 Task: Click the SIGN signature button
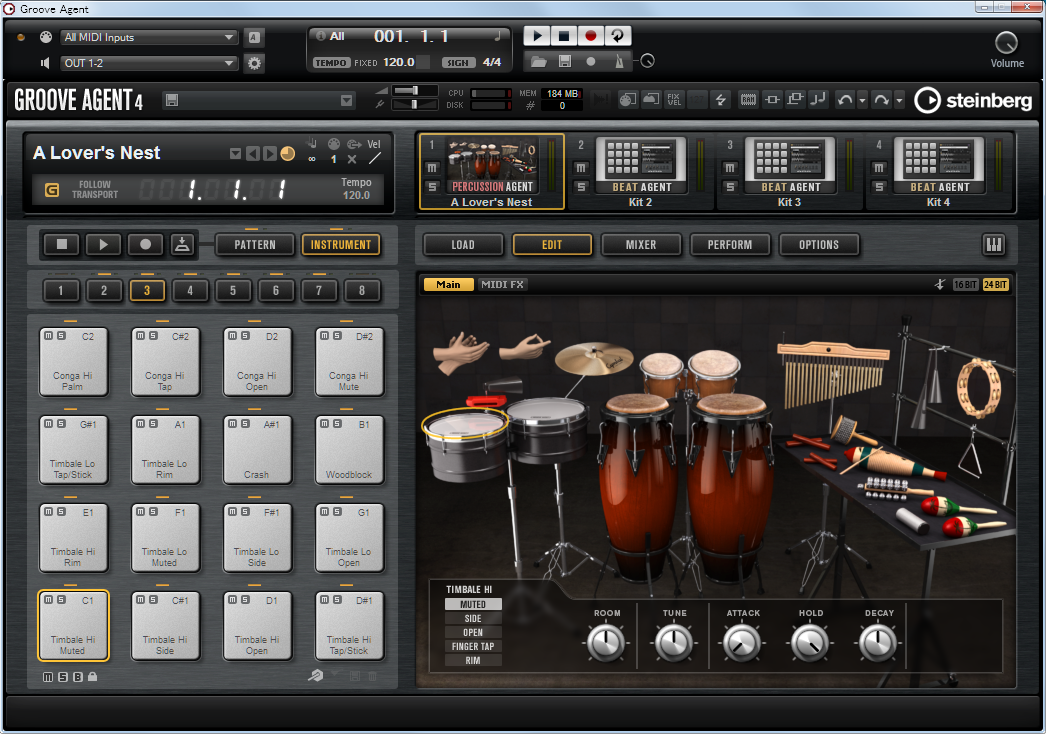458,63
